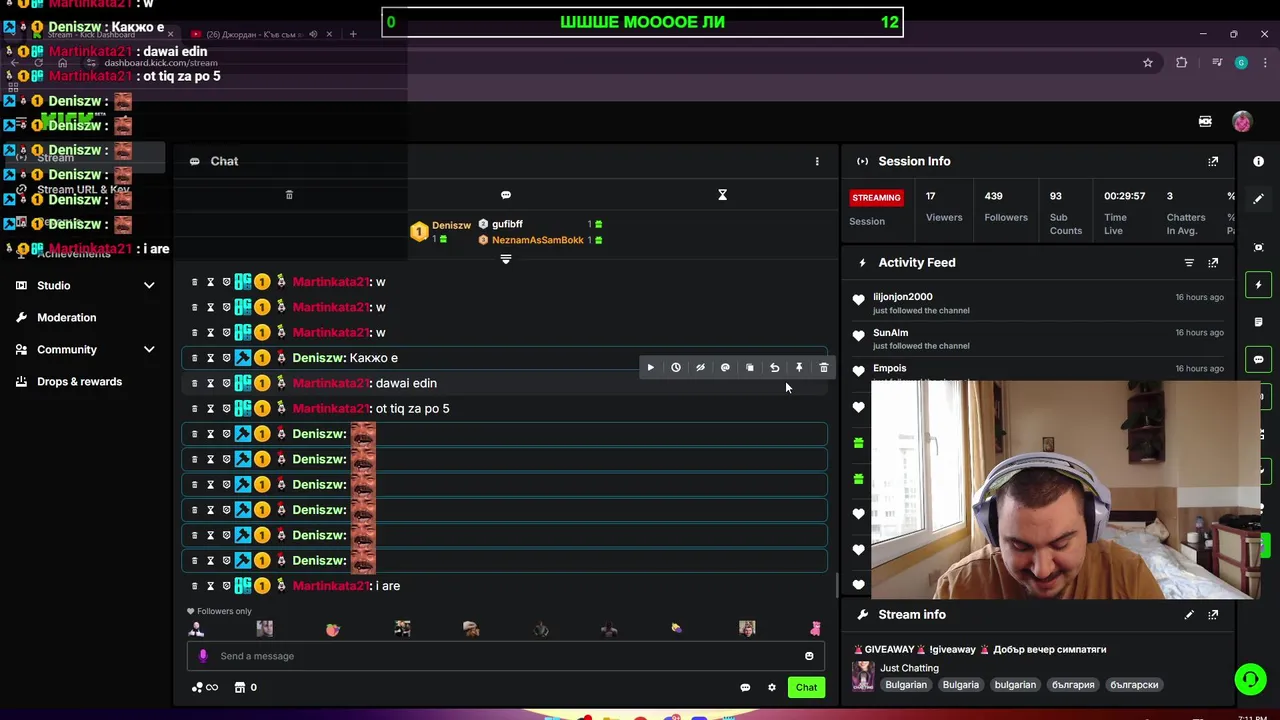1280x720 pixels.
Task: Click the info icon in the right sidebar
Action: [1259, 161]
